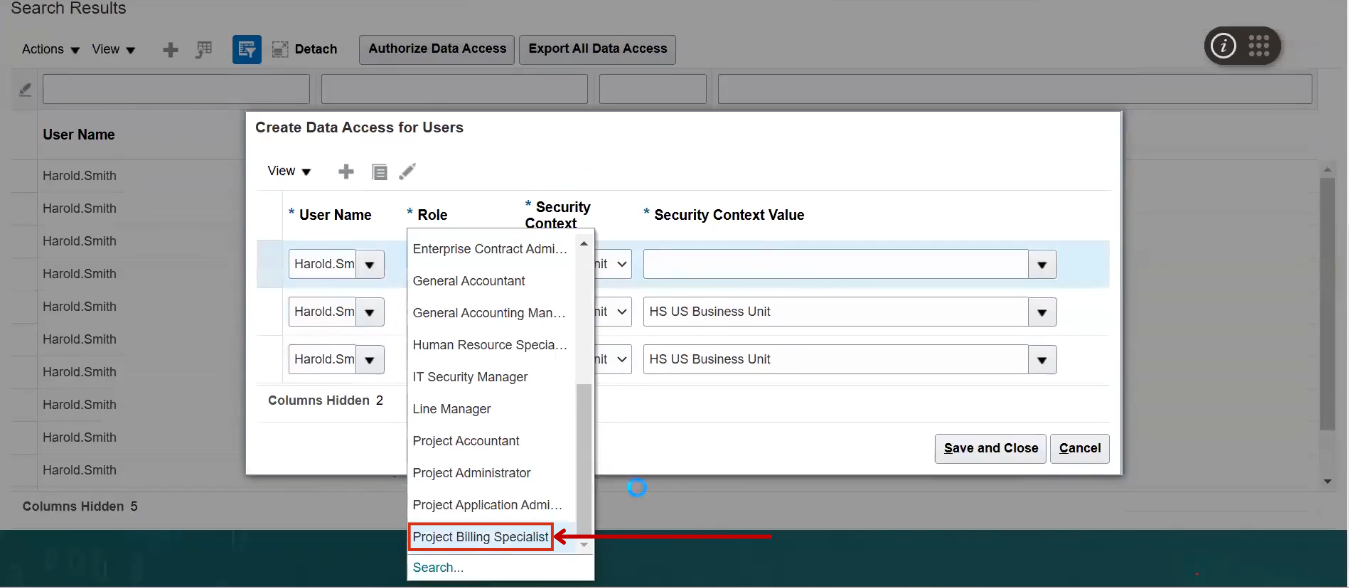Image resolution: width=1349 pixels, height=588 pixels.
Task: Select the edit pencil icon in dialog toolbar
Action: 407,171
